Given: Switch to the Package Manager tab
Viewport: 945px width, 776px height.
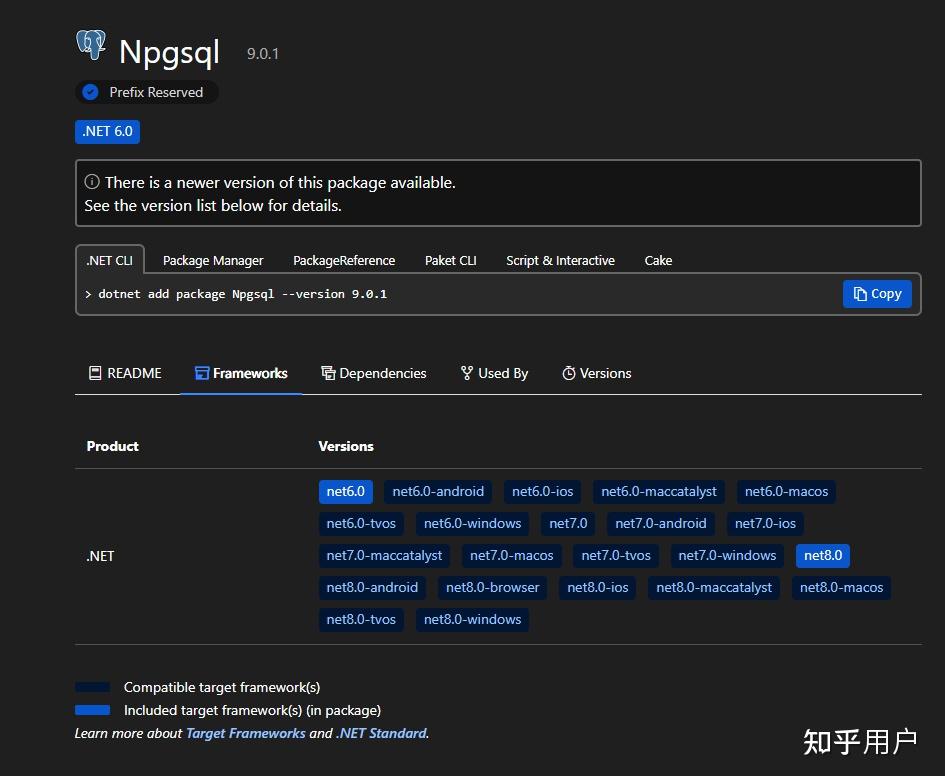Looking at the screenshot, I should [x=212, y=260].
